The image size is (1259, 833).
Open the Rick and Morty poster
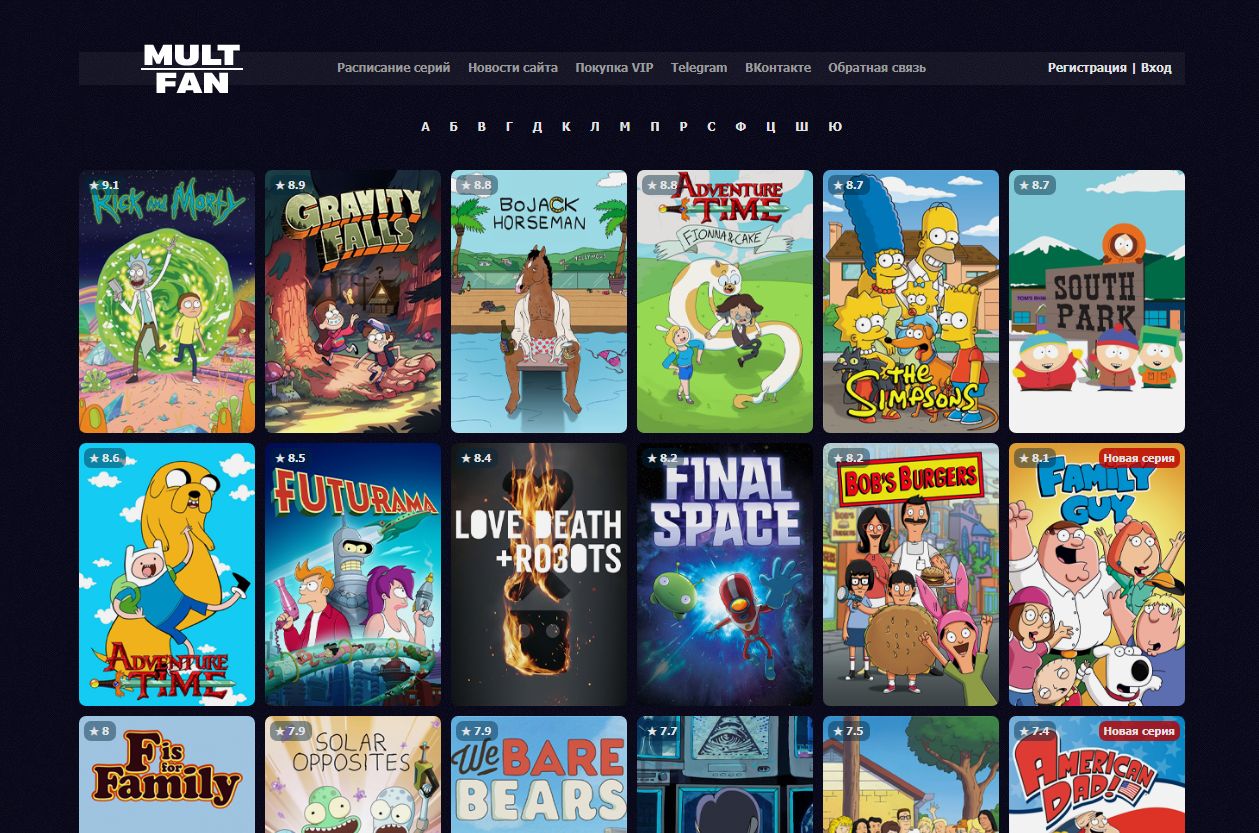click(167, 301)
